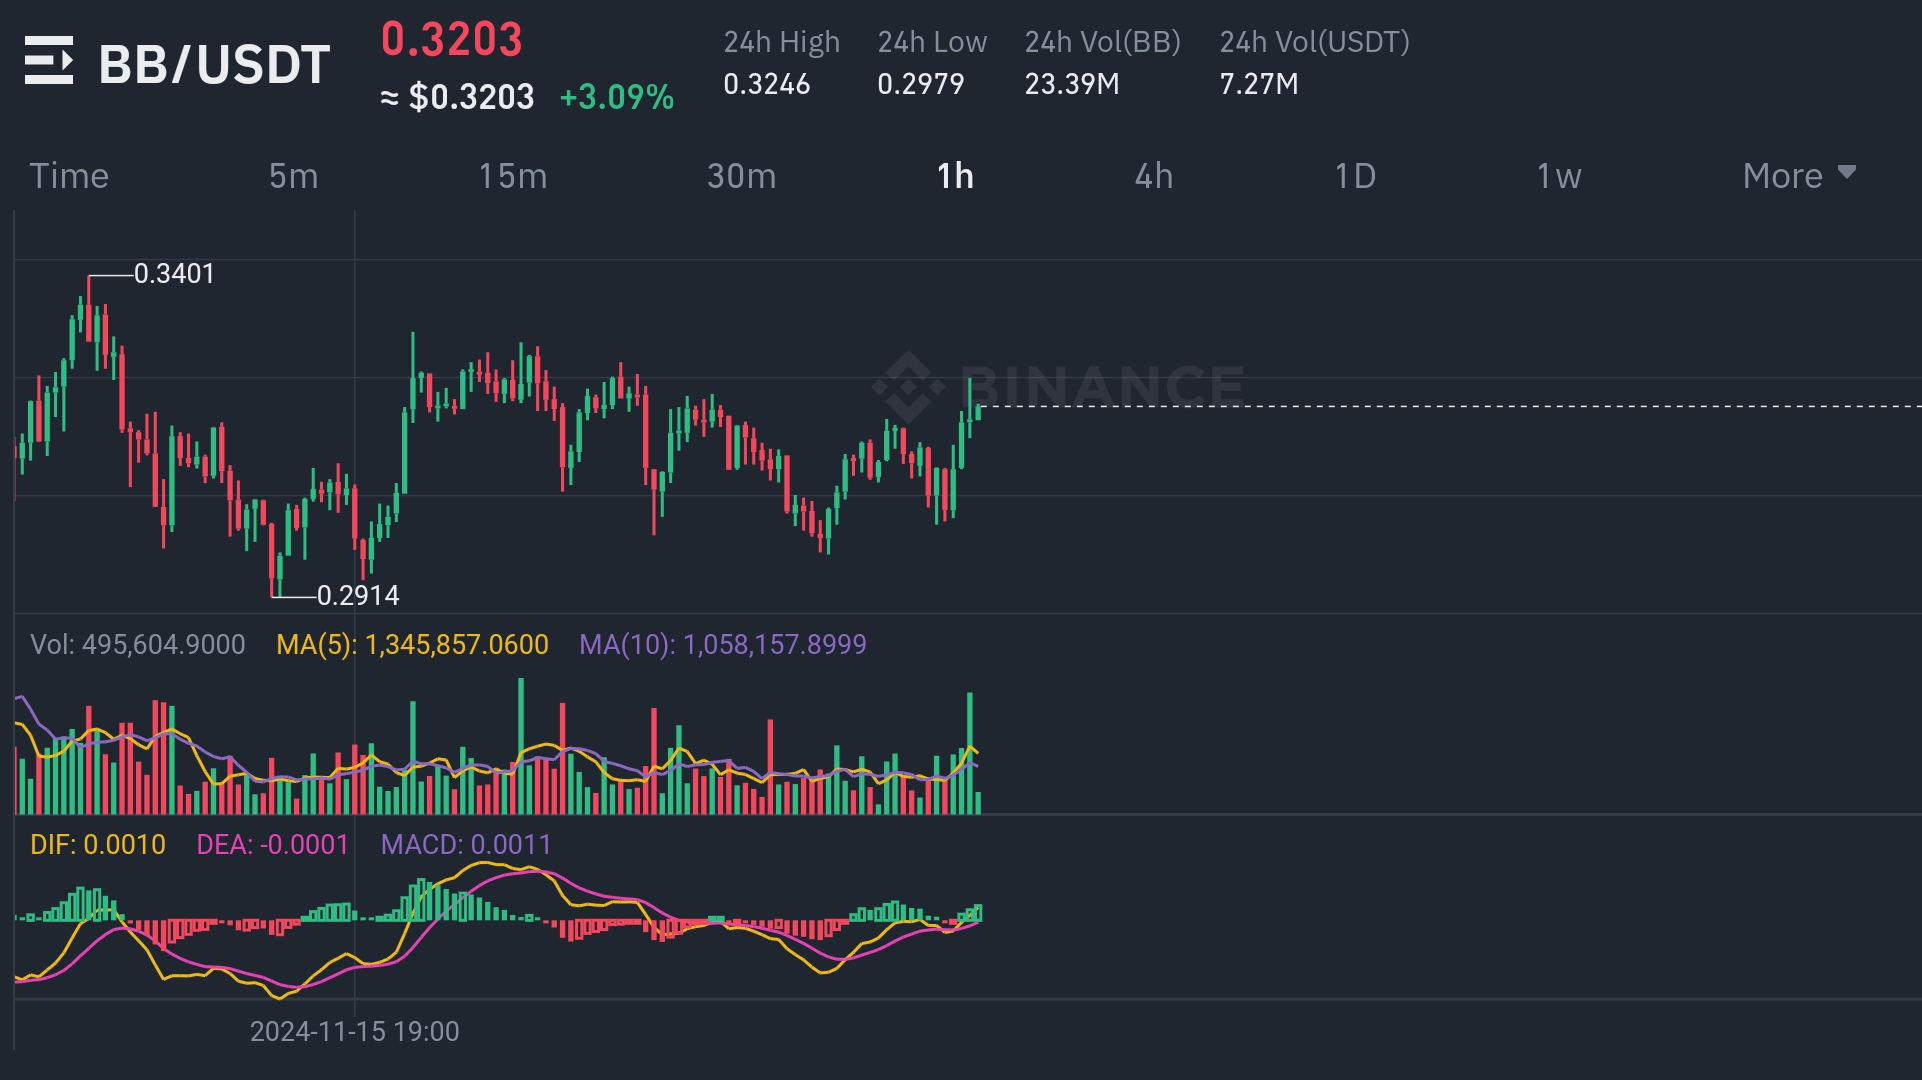The width and height of the screenshot is (1922, 1080).
Task: Click the dropdown arrow next to More
Action: pos(1847,172)
